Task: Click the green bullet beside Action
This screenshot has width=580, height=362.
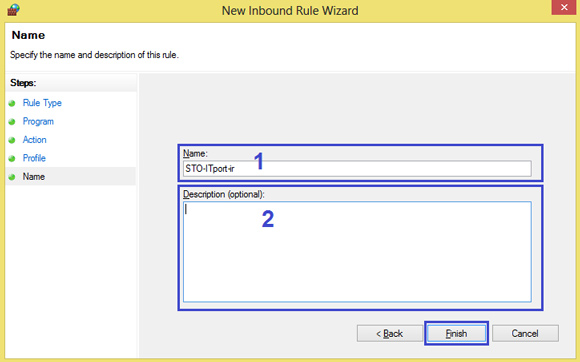Action: [x=12, y=140]
